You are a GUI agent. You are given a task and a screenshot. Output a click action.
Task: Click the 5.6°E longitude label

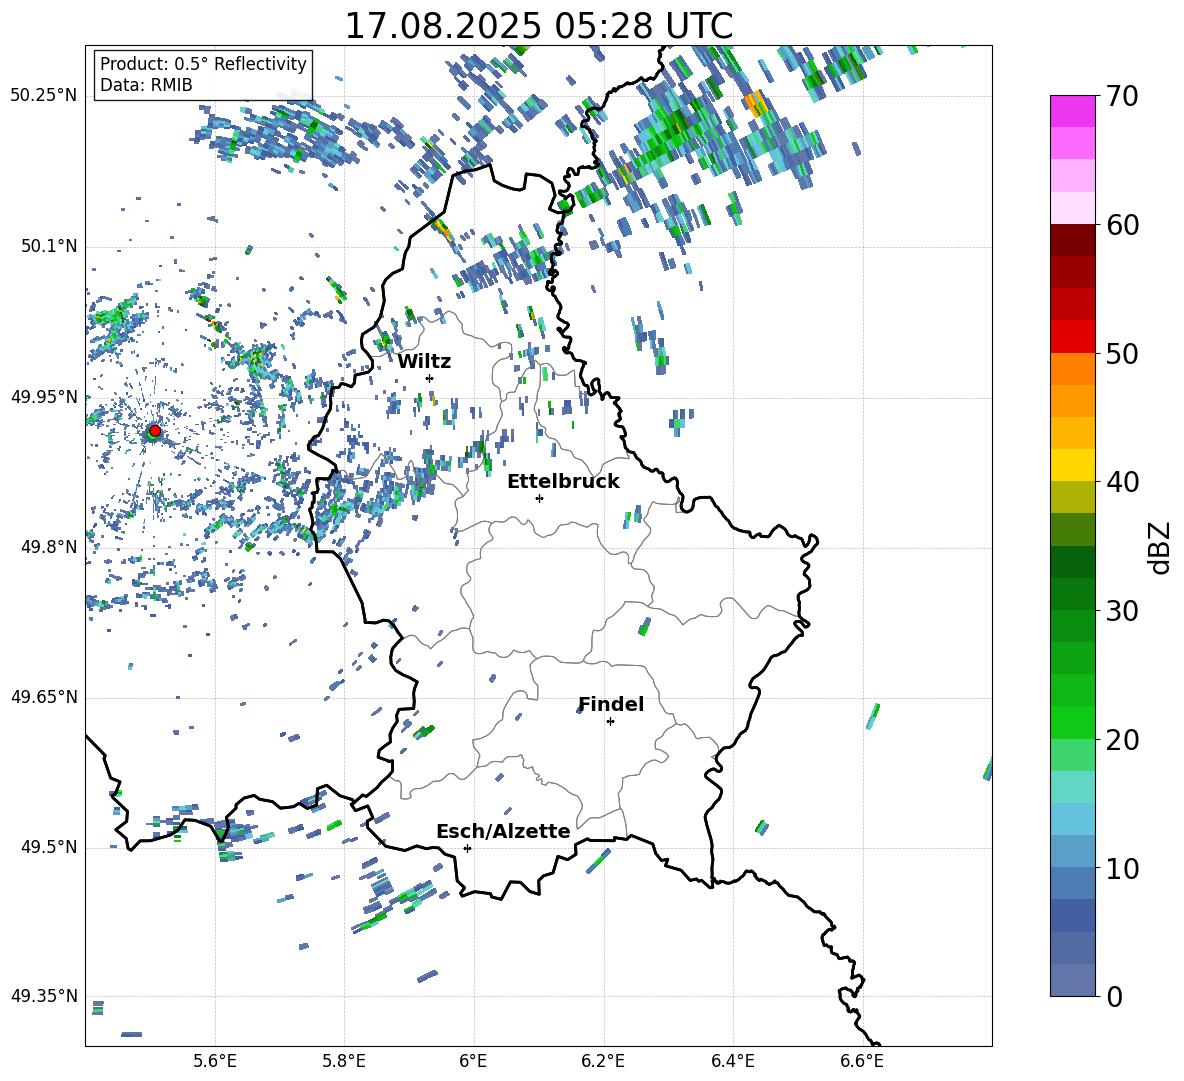214,1061
